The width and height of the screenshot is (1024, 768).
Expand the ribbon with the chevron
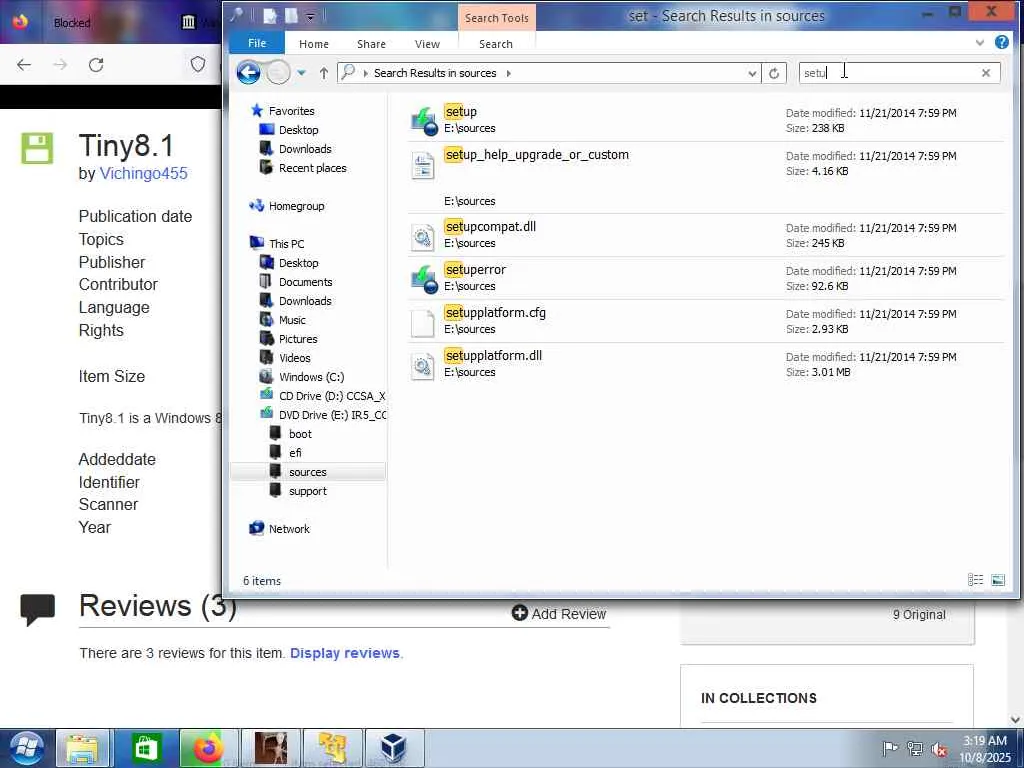[980, 42]
